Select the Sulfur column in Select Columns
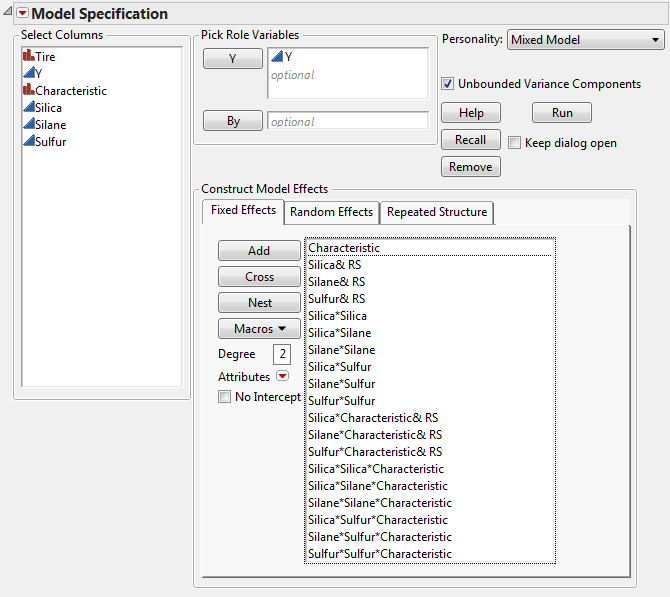Image resolution: width=670 pixels, height=597 pixels. [x=45, y=141]
